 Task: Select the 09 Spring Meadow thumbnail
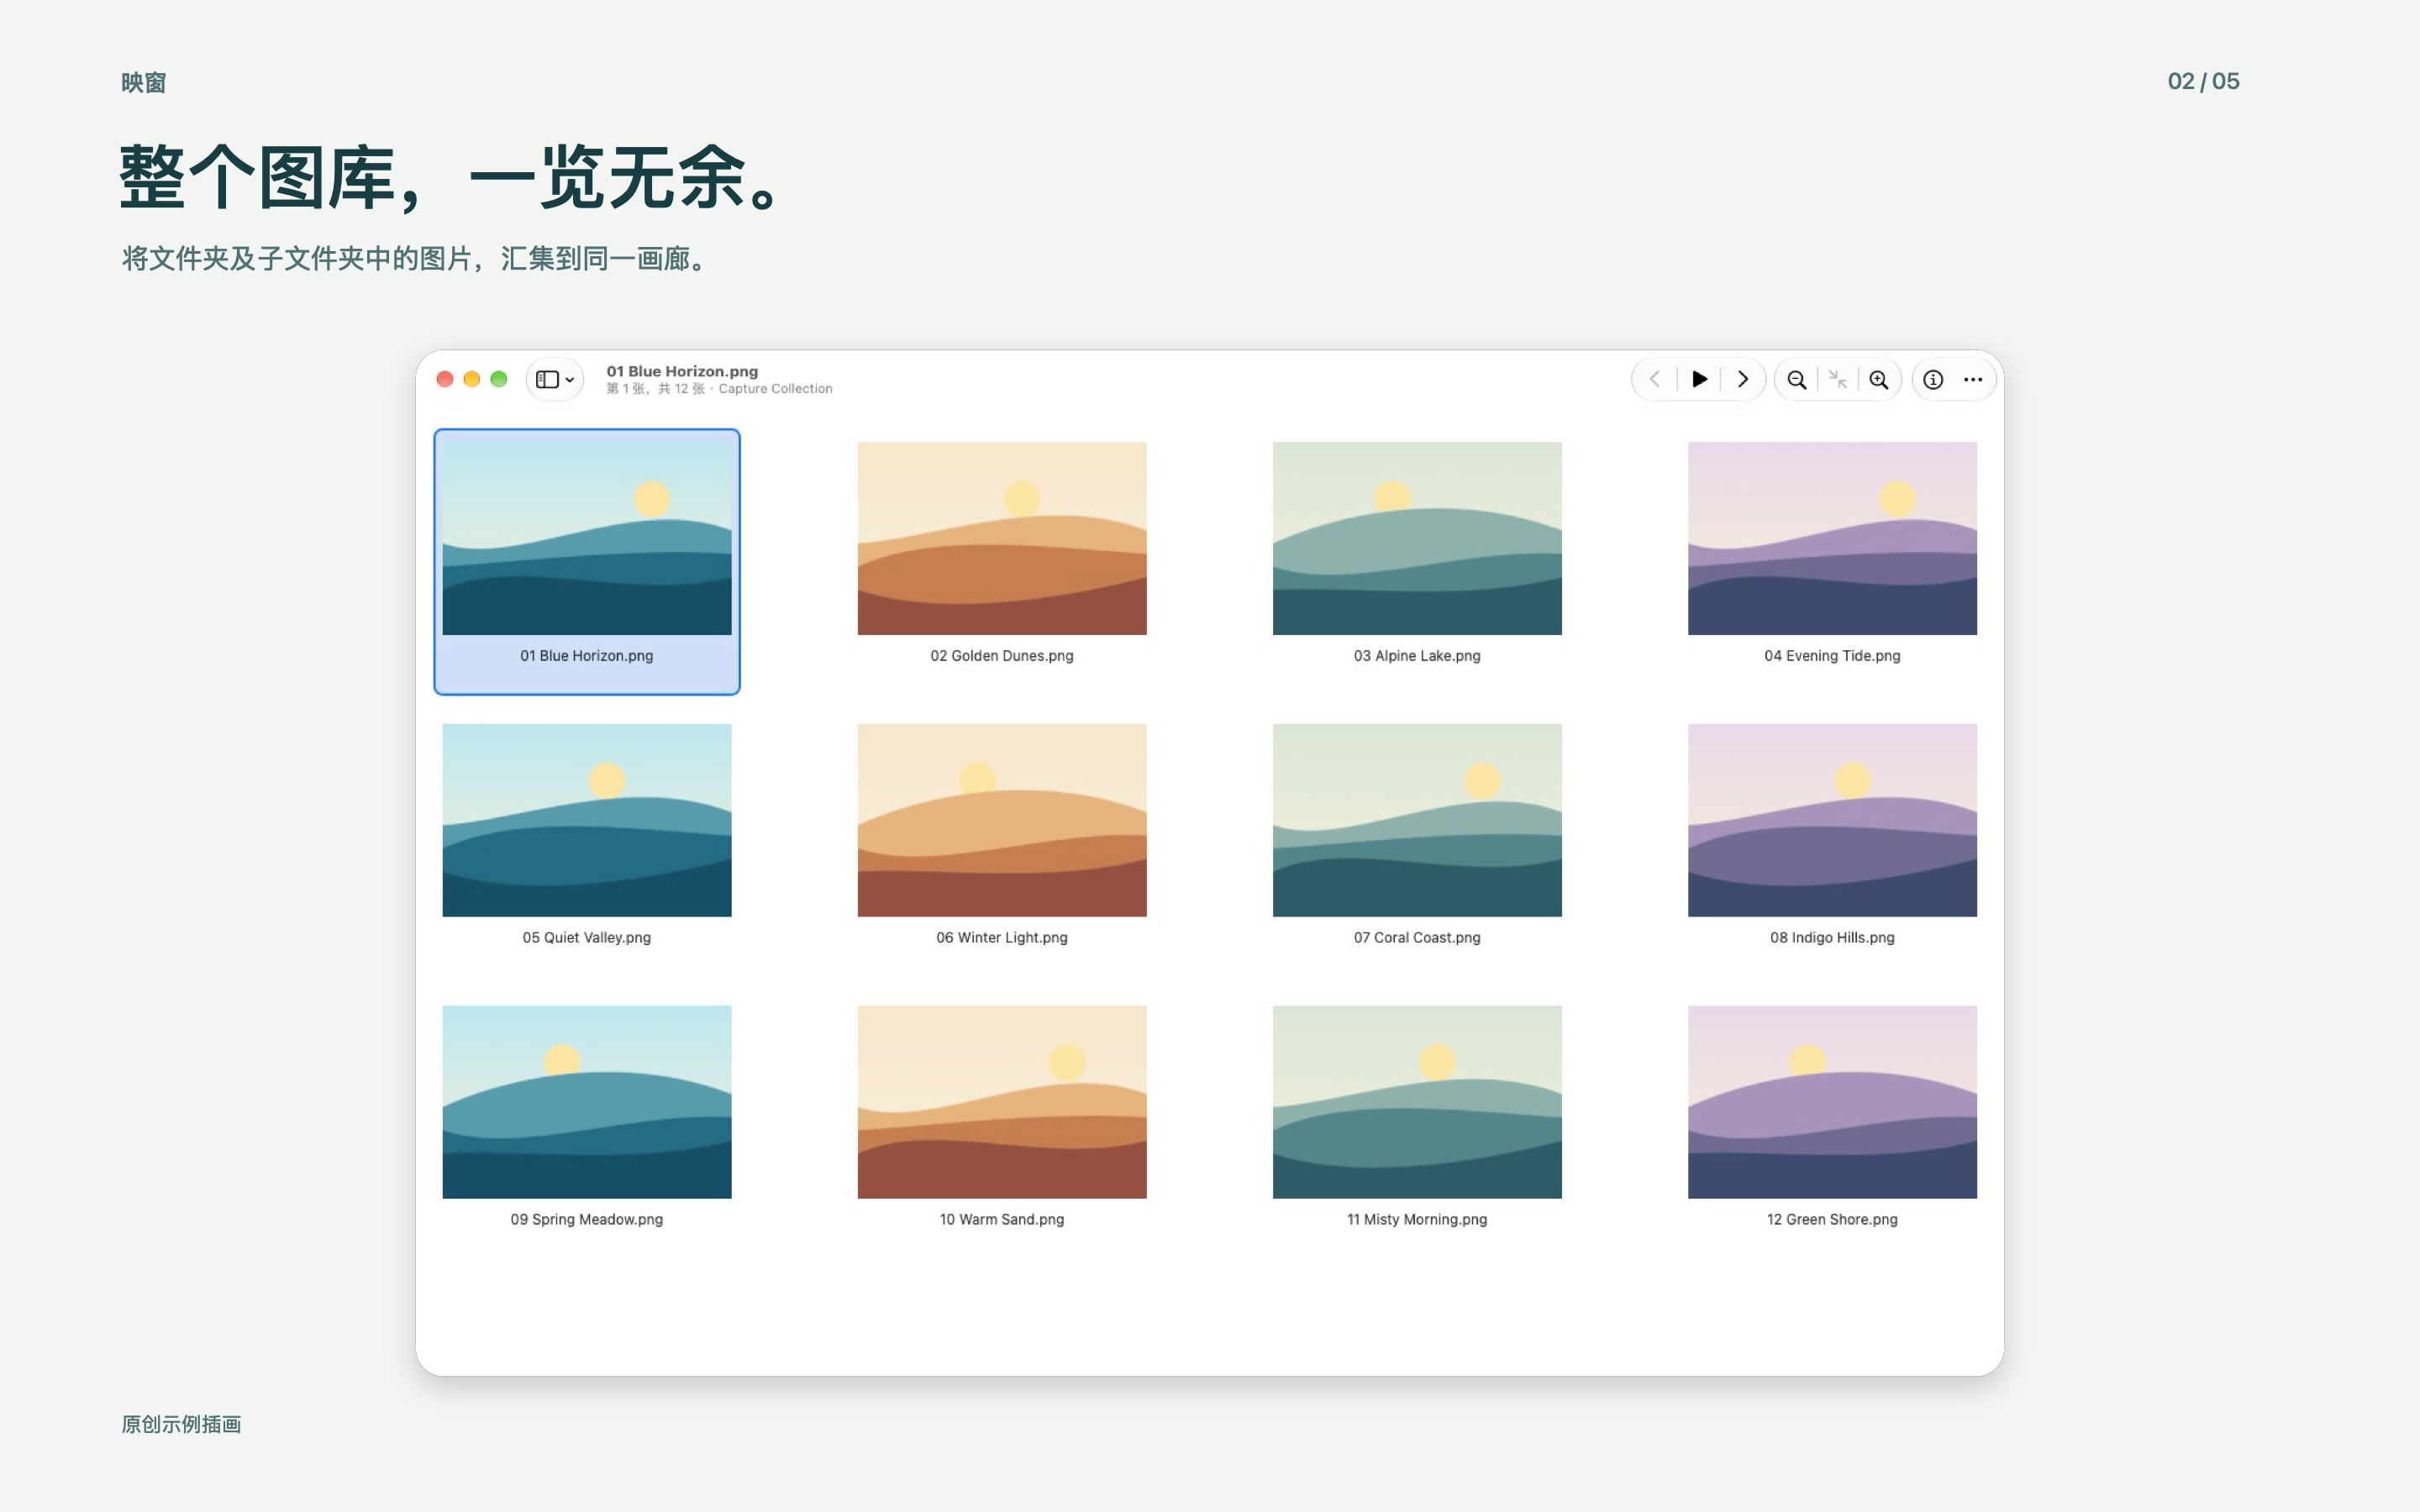[x=587, y=1102]
